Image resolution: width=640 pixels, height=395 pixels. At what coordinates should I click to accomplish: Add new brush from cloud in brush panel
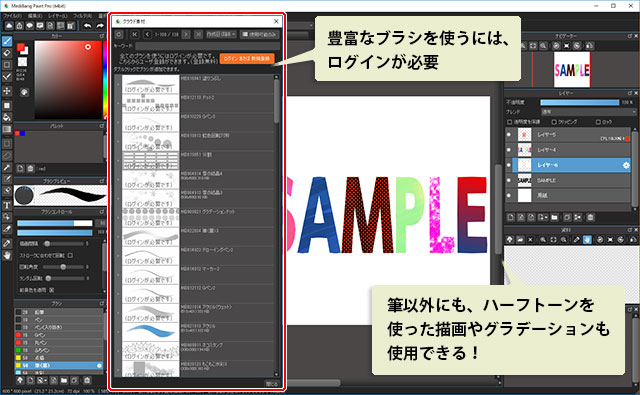(20, 380)
